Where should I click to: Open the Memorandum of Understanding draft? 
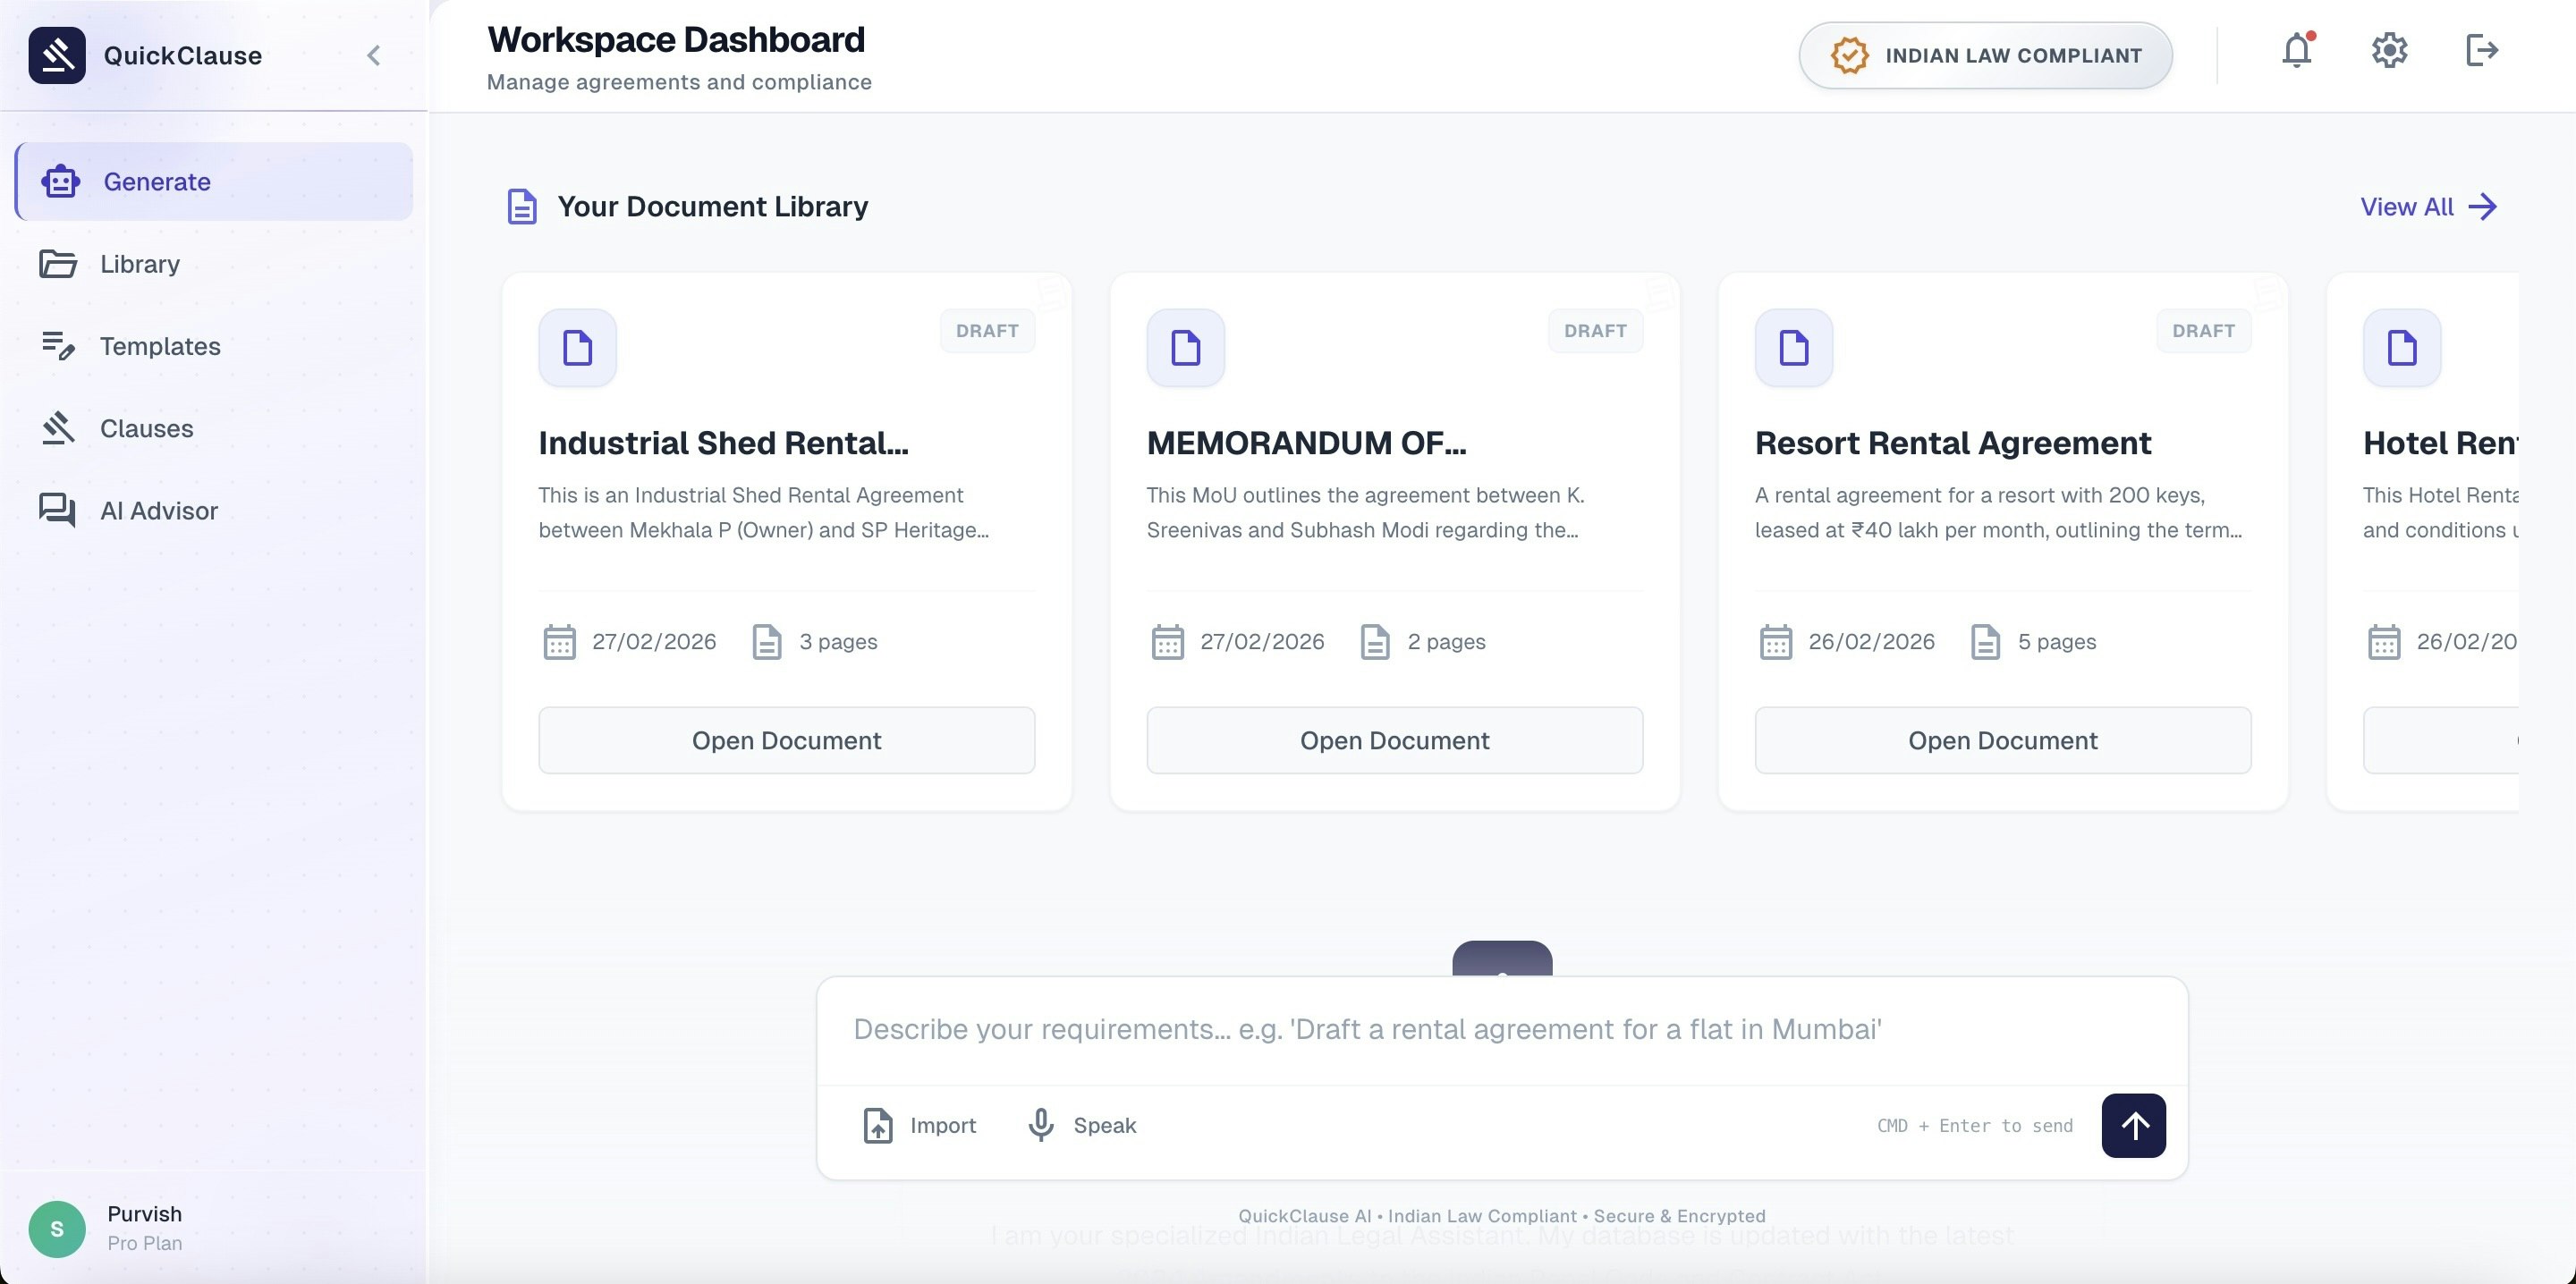[x=1394, y=740]
